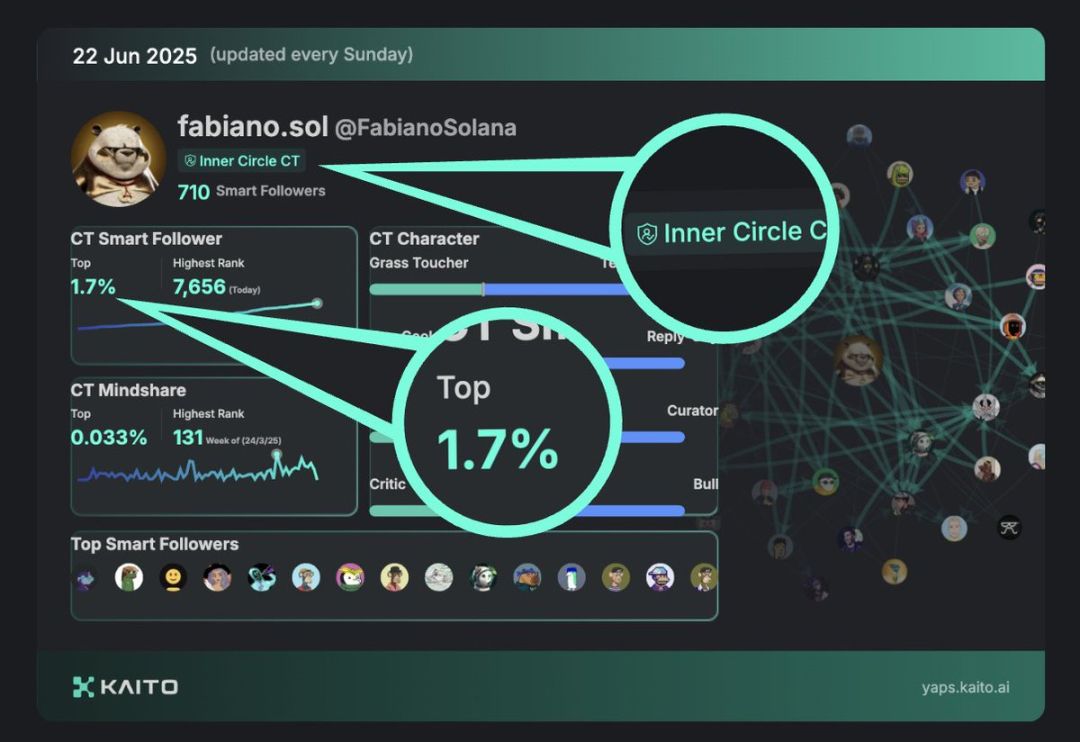Screen dimensions: 1080x742
Task: Click the Kaito logo in the footer
Action: pos(125,686)
